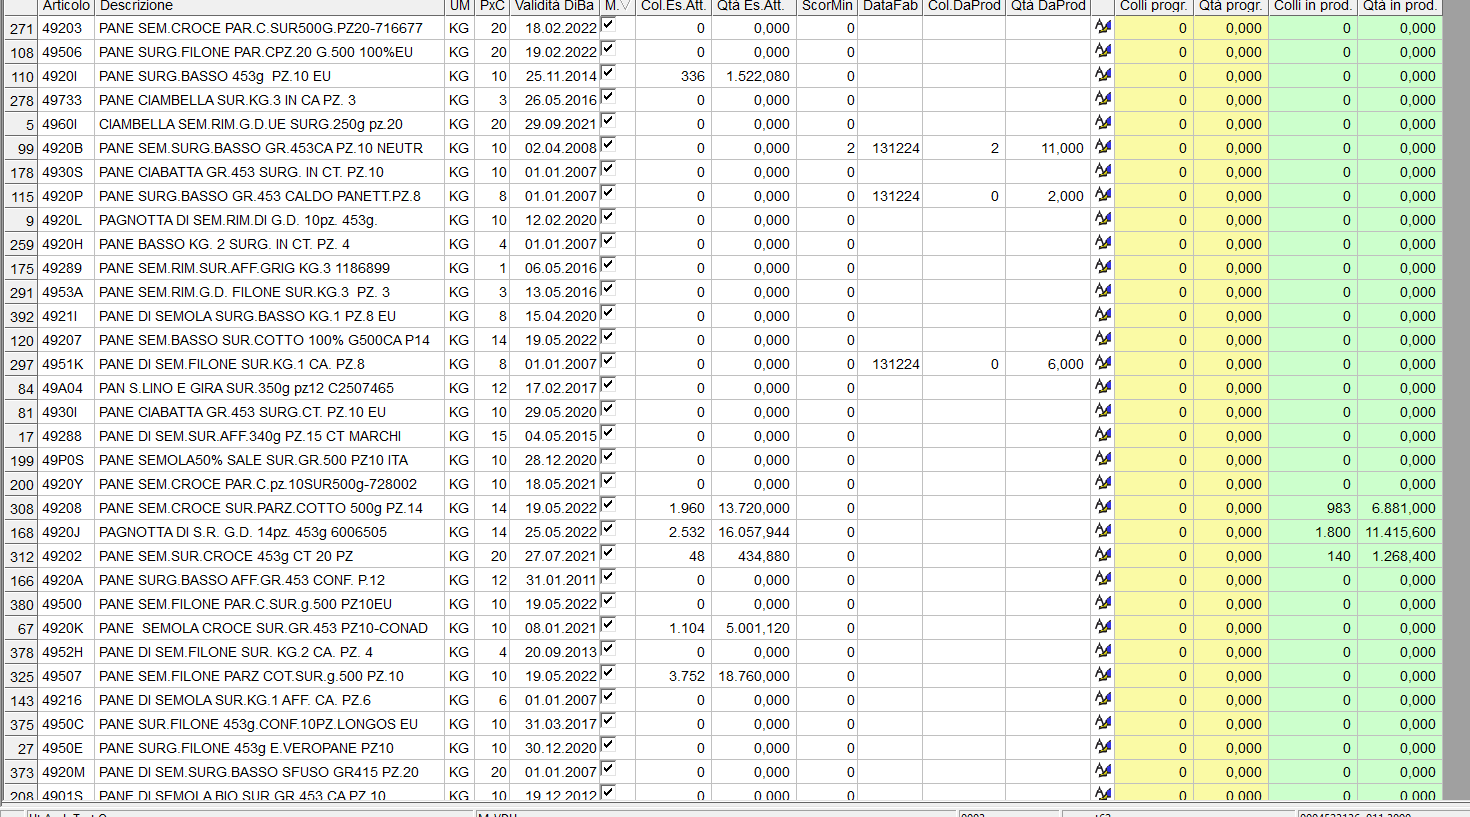Click chart icon in the 4920M row
The width and height of the screenshot is (1470, 817).
point(1103,771)
